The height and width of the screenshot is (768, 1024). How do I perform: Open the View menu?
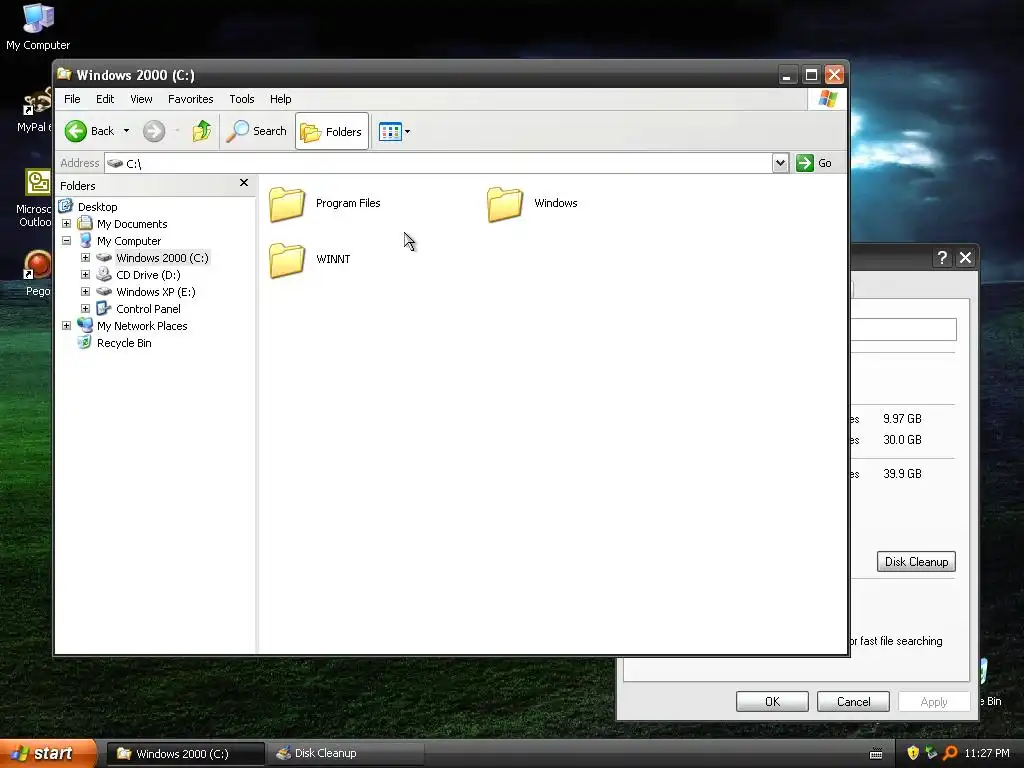(141, 99)
